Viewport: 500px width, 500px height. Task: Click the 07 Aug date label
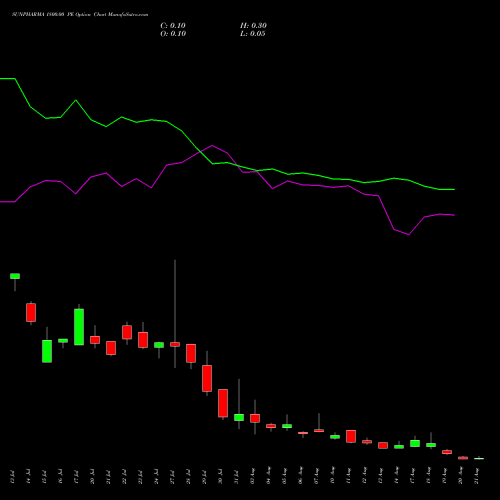[x=316, y=476]
